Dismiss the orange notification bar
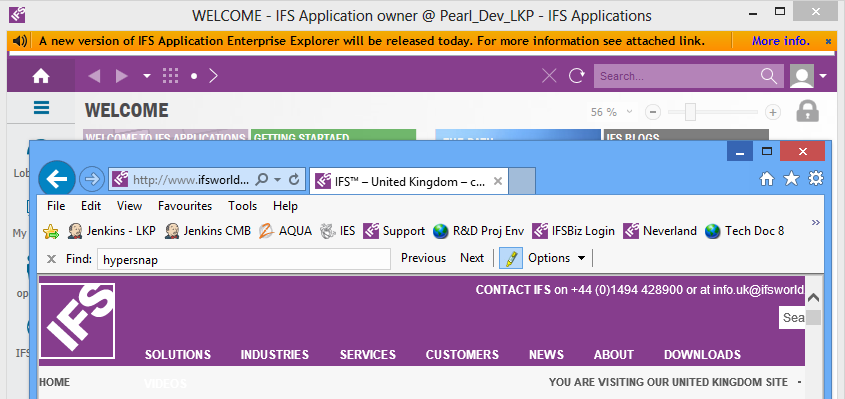845x399 pixels. click(828, 41)
